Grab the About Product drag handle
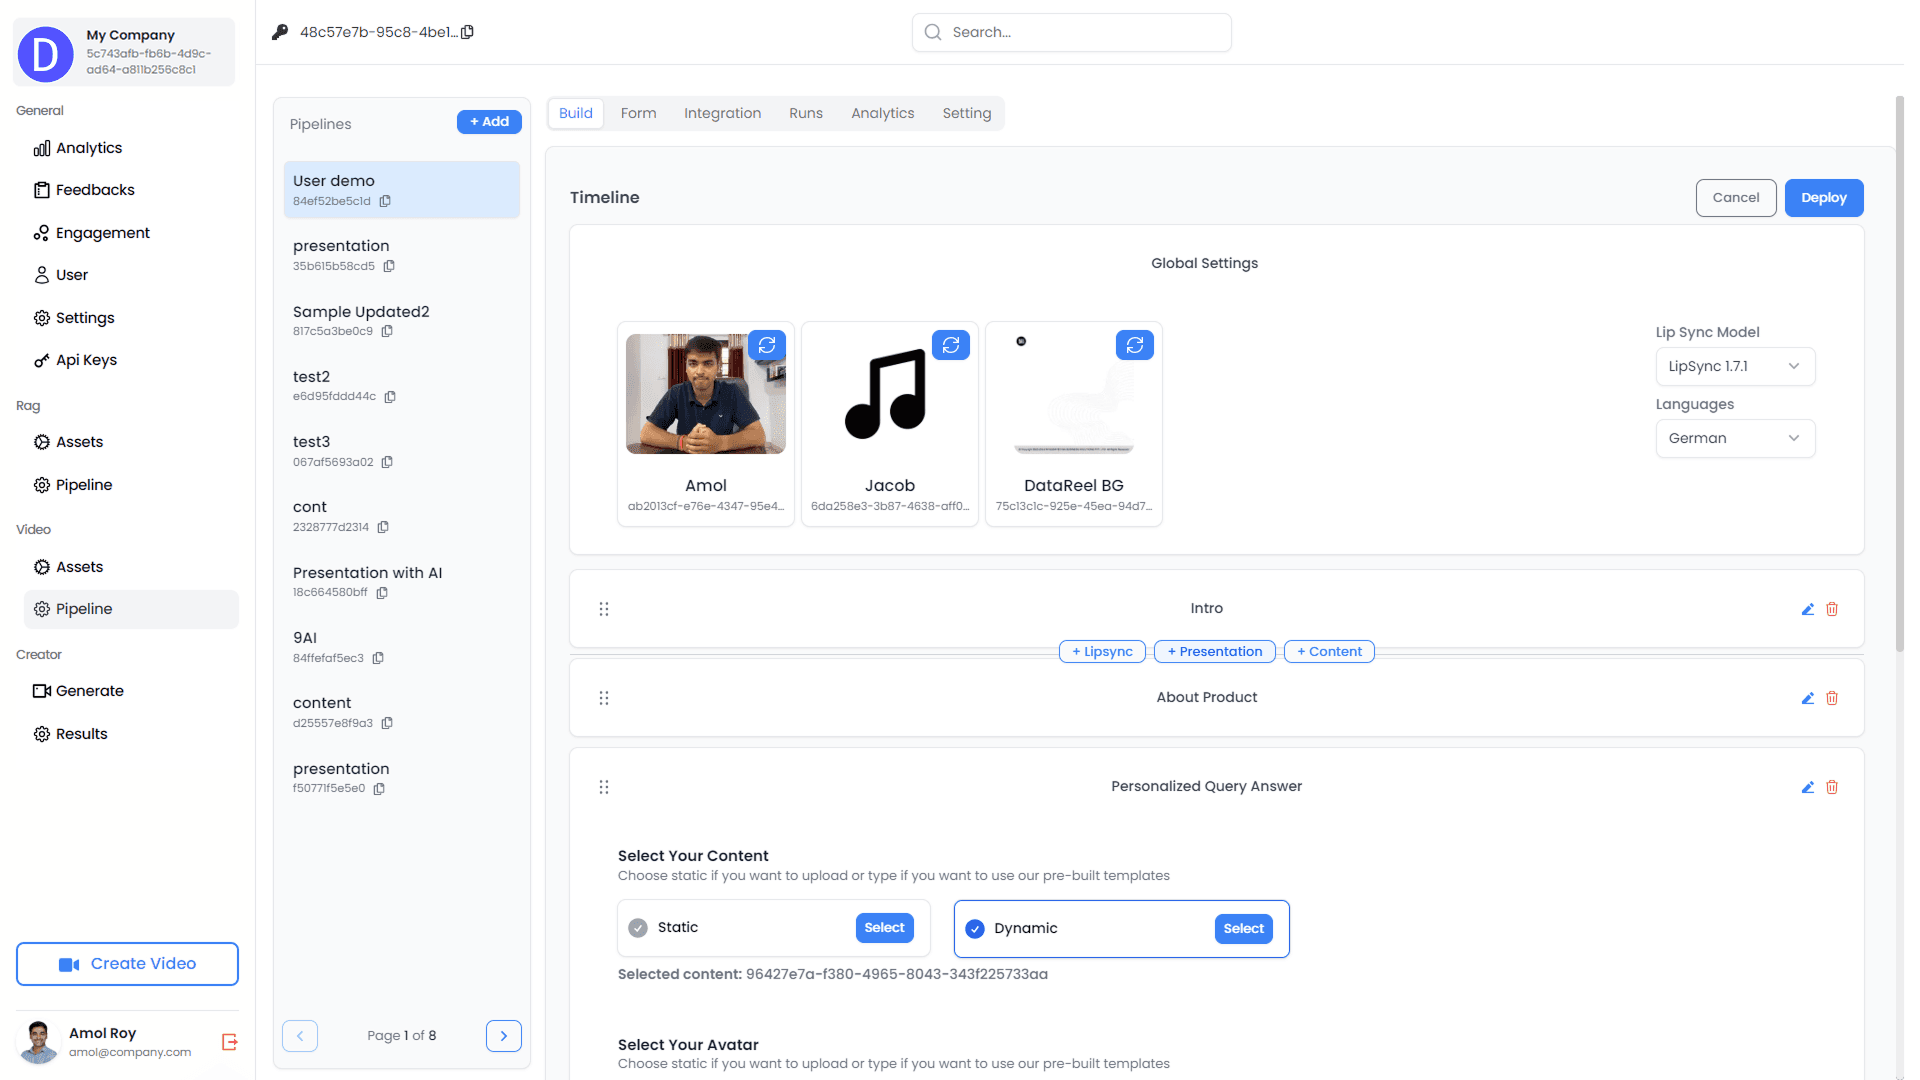This screenshot has height=1080, width=1920. [x=604, y=698]
